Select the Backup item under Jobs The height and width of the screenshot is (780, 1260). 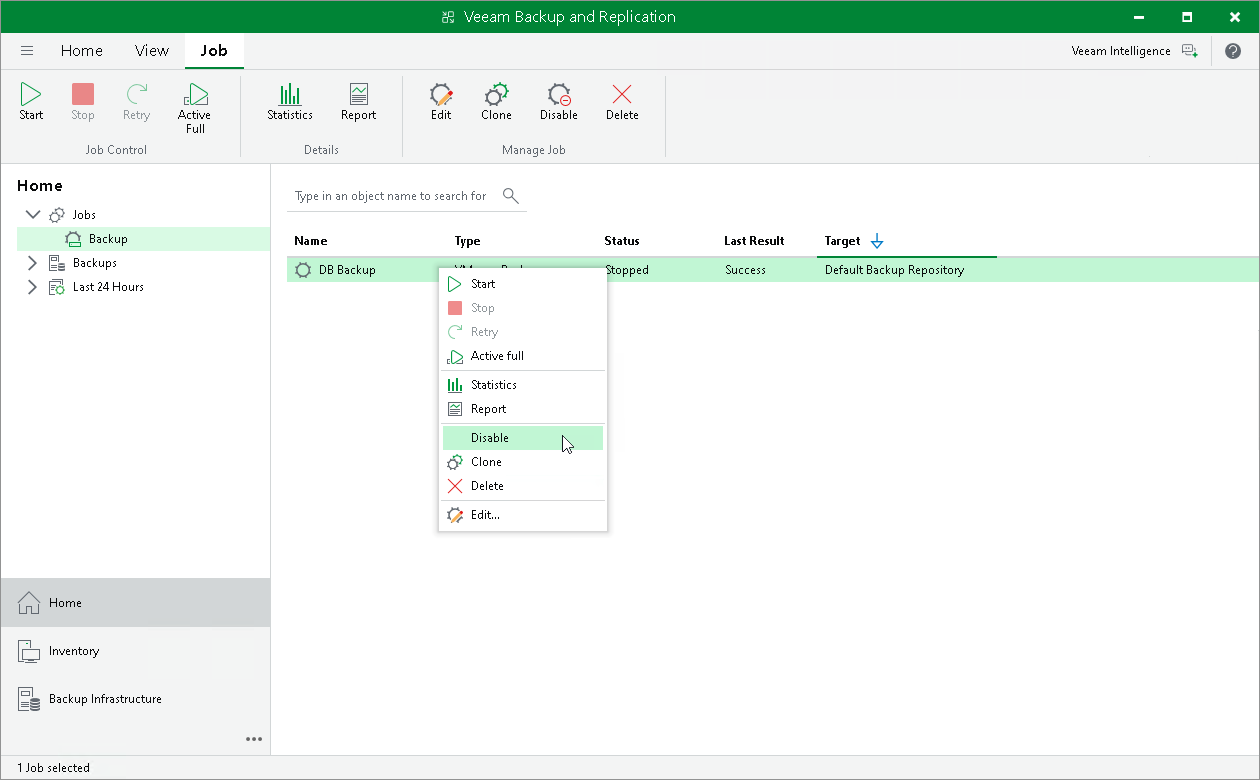click(143, 239)
